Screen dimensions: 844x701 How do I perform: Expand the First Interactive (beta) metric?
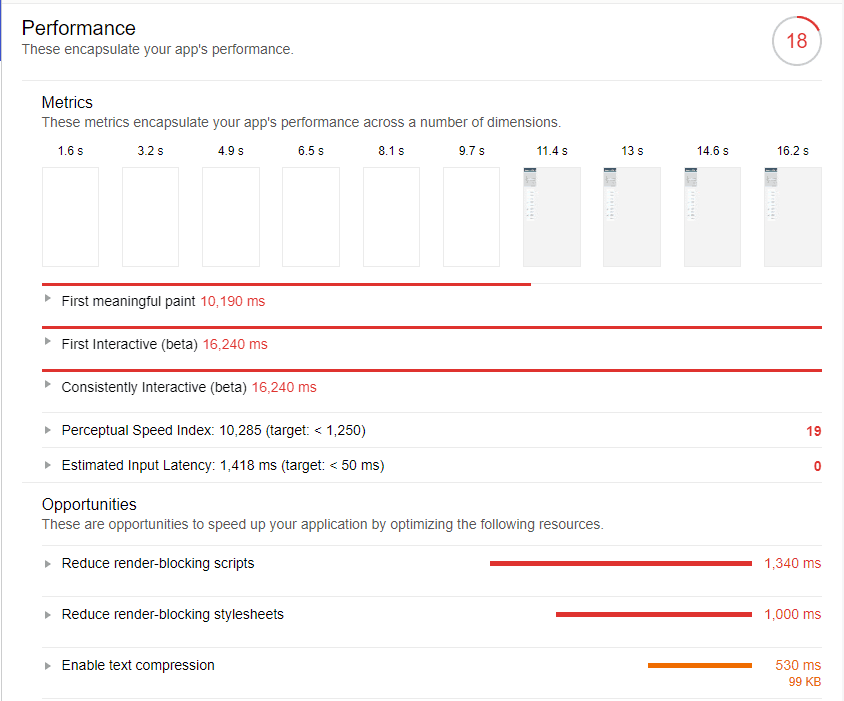tap(46, 344)
